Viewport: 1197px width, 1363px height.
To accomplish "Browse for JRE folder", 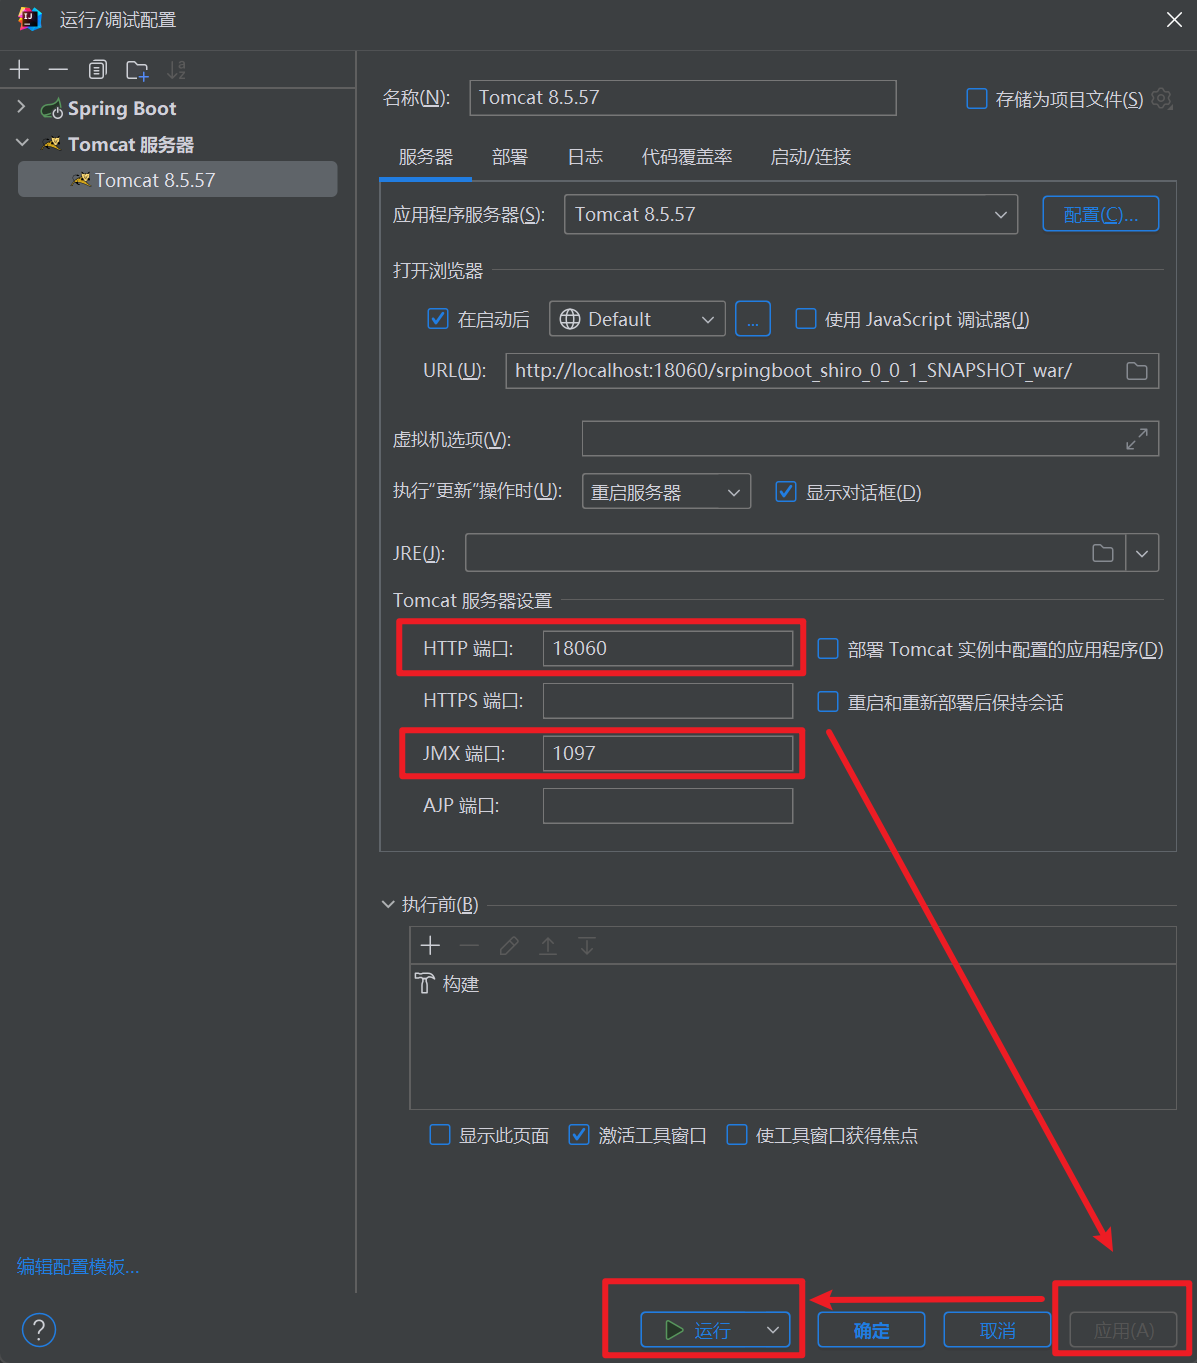I will [x=1103, y=553].
